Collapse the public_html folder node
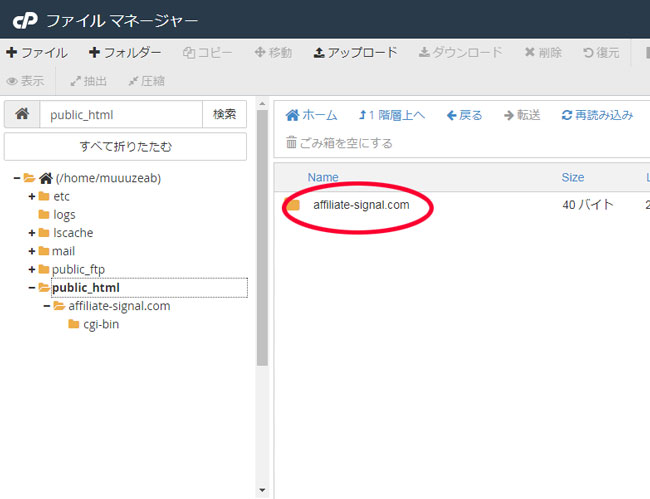Viewport: 650px width, 499px height. point(32,288)
